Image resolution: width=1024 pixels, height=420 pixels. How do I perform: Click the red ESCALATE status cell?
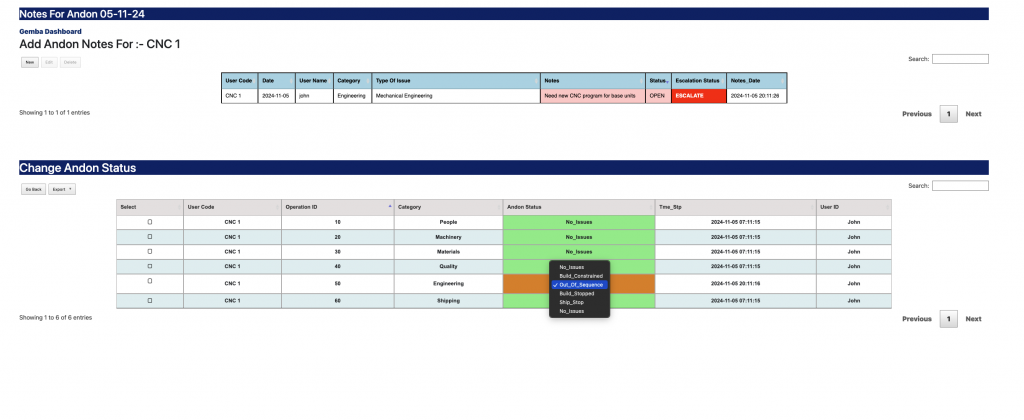pos(698,96)
